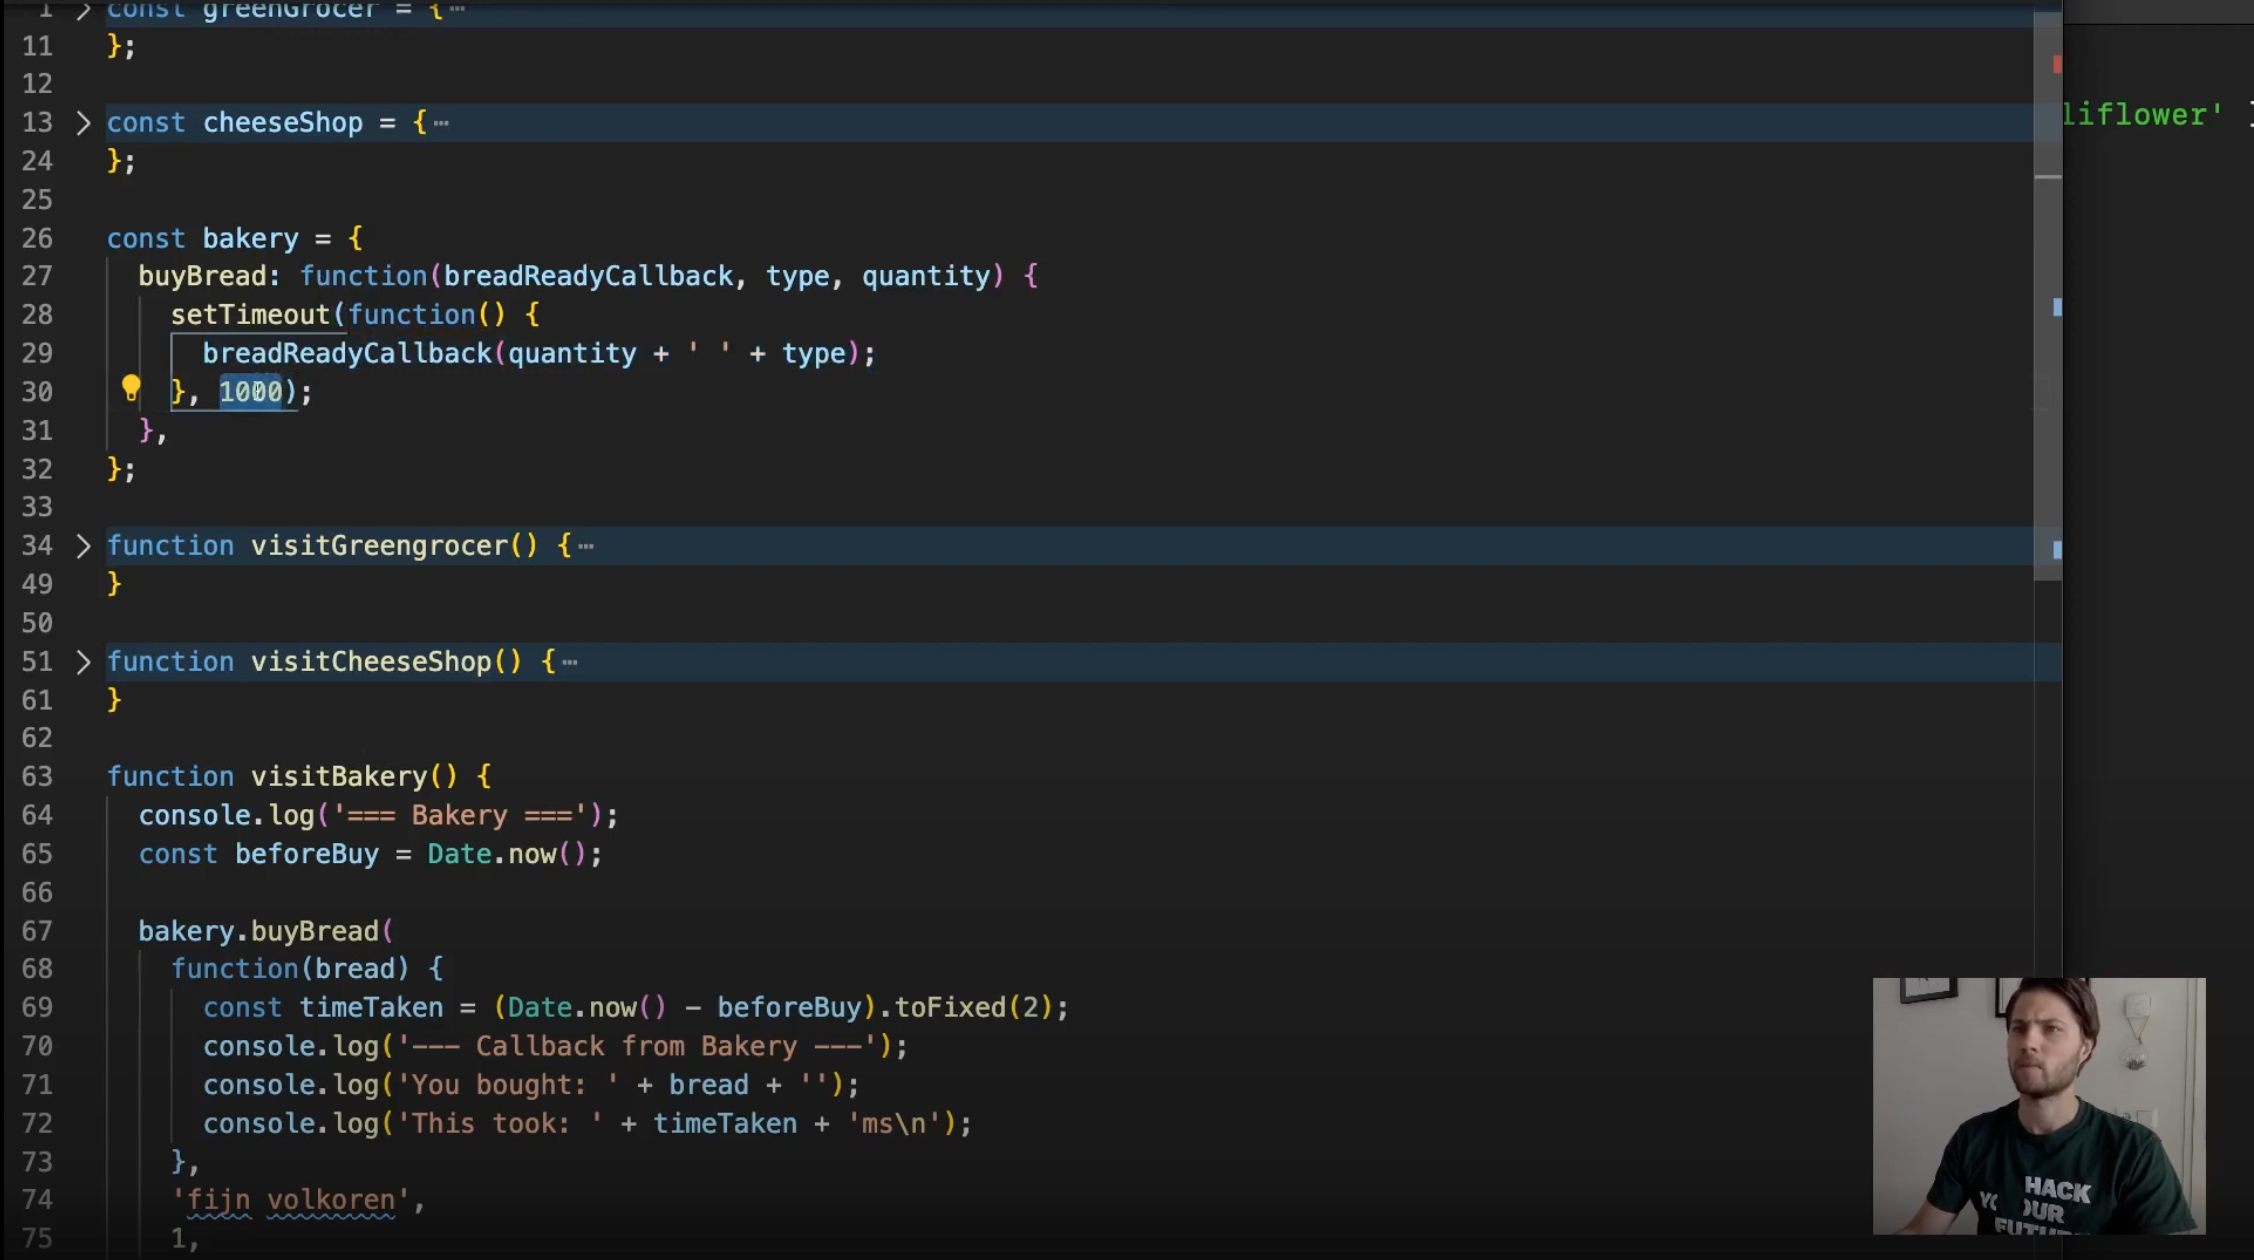
Task: Click the blue marker beside line 28 in overview ruler
Action: tap(2056, 308)
